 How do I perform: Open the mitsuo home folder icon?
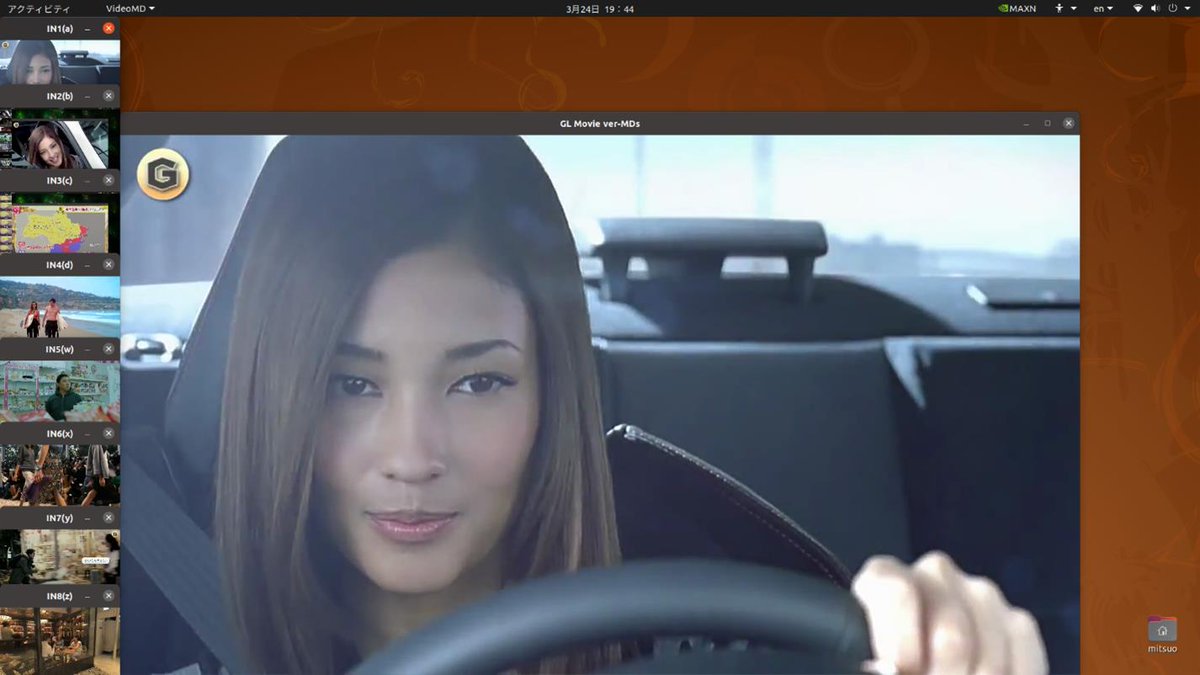click(1162, 630)
